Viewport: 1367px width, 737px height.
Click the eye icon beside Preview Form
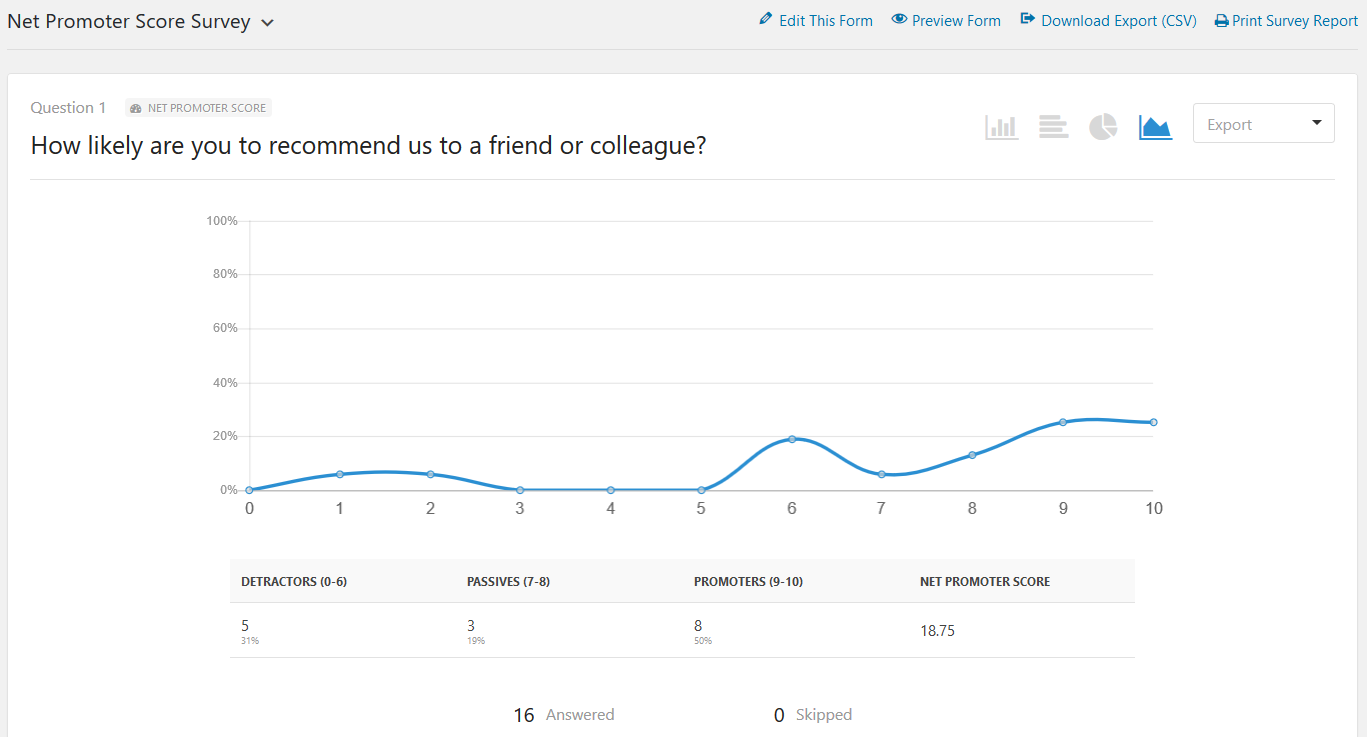click(x=899, y=19)
